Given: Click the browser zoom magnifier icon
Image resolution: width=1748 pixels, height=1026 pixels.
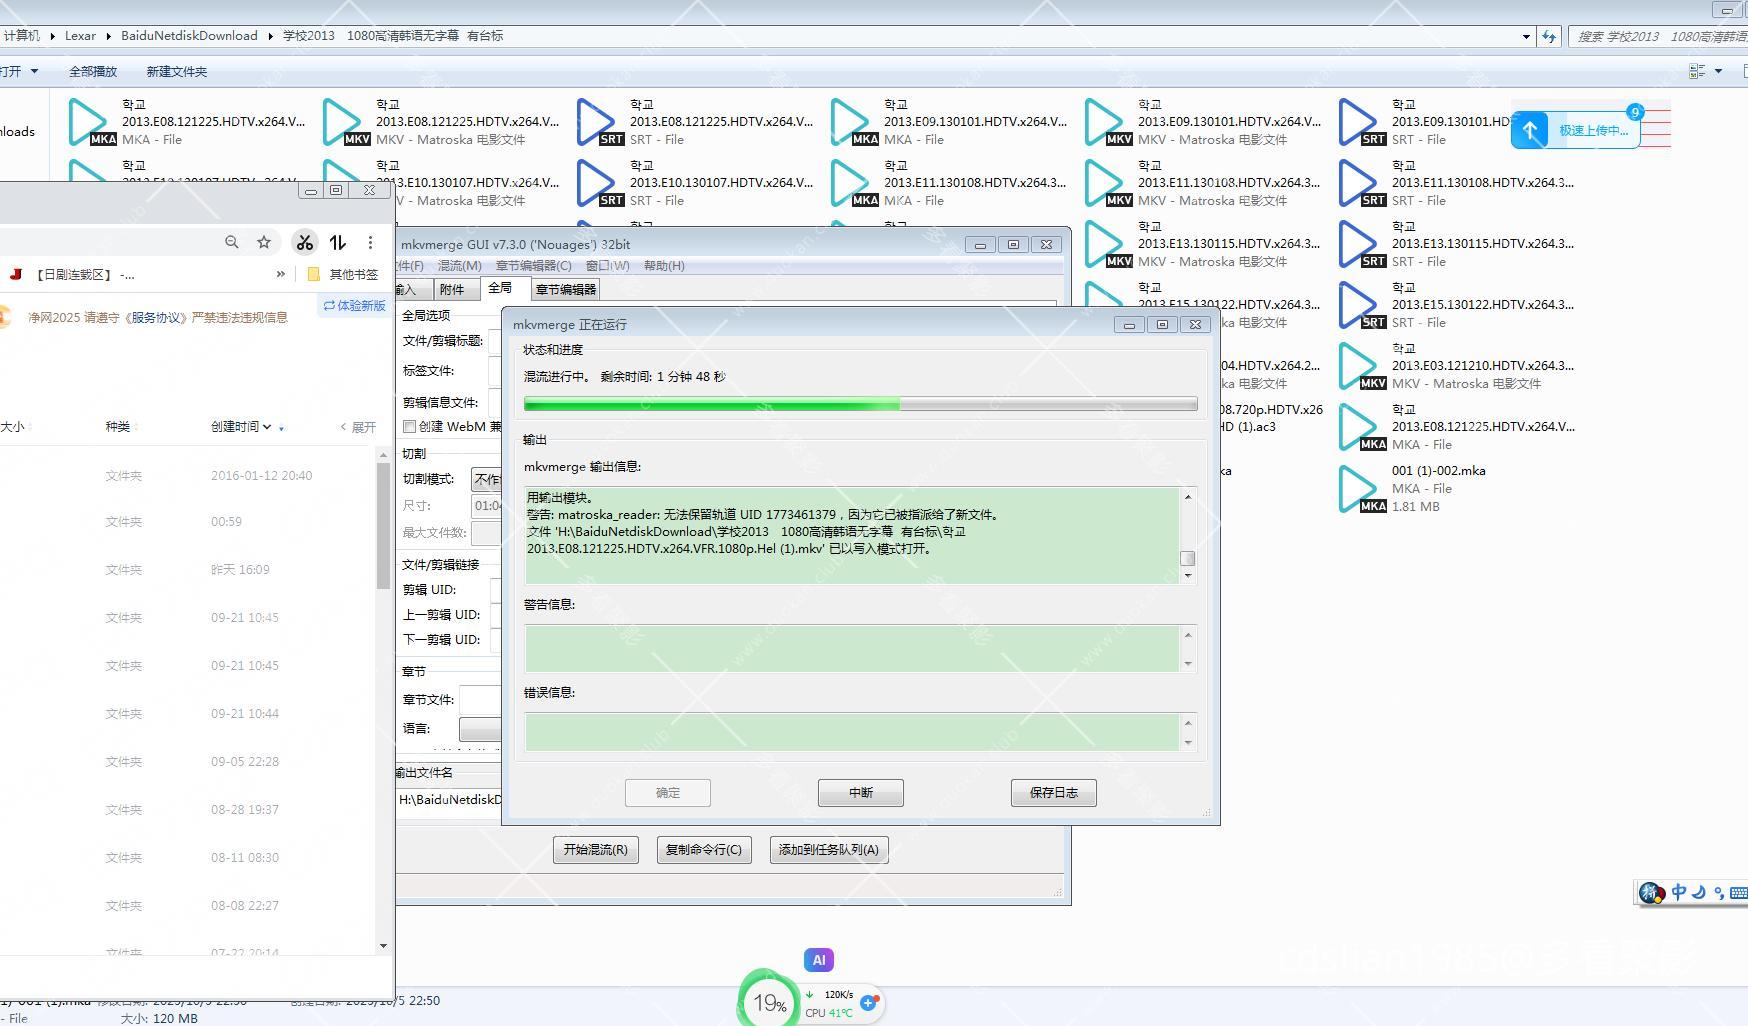Looking at the screenshot, I should [x=232, y=242].
